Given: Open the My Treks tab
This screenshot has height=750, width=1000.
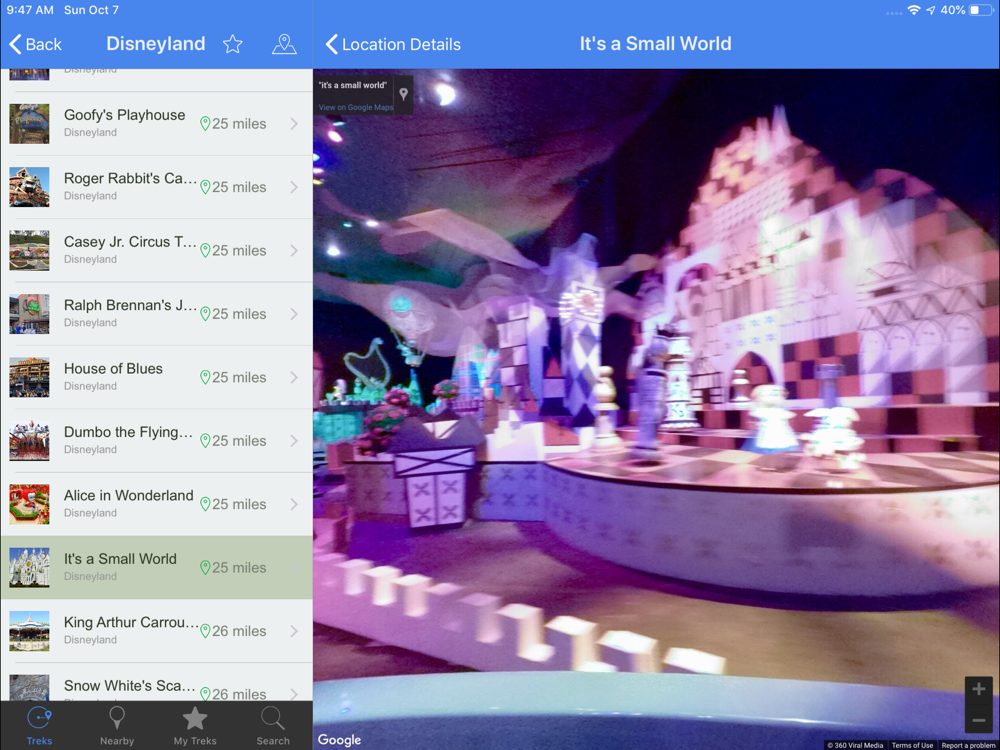Looking at the screenshot, I should point(195,726).
